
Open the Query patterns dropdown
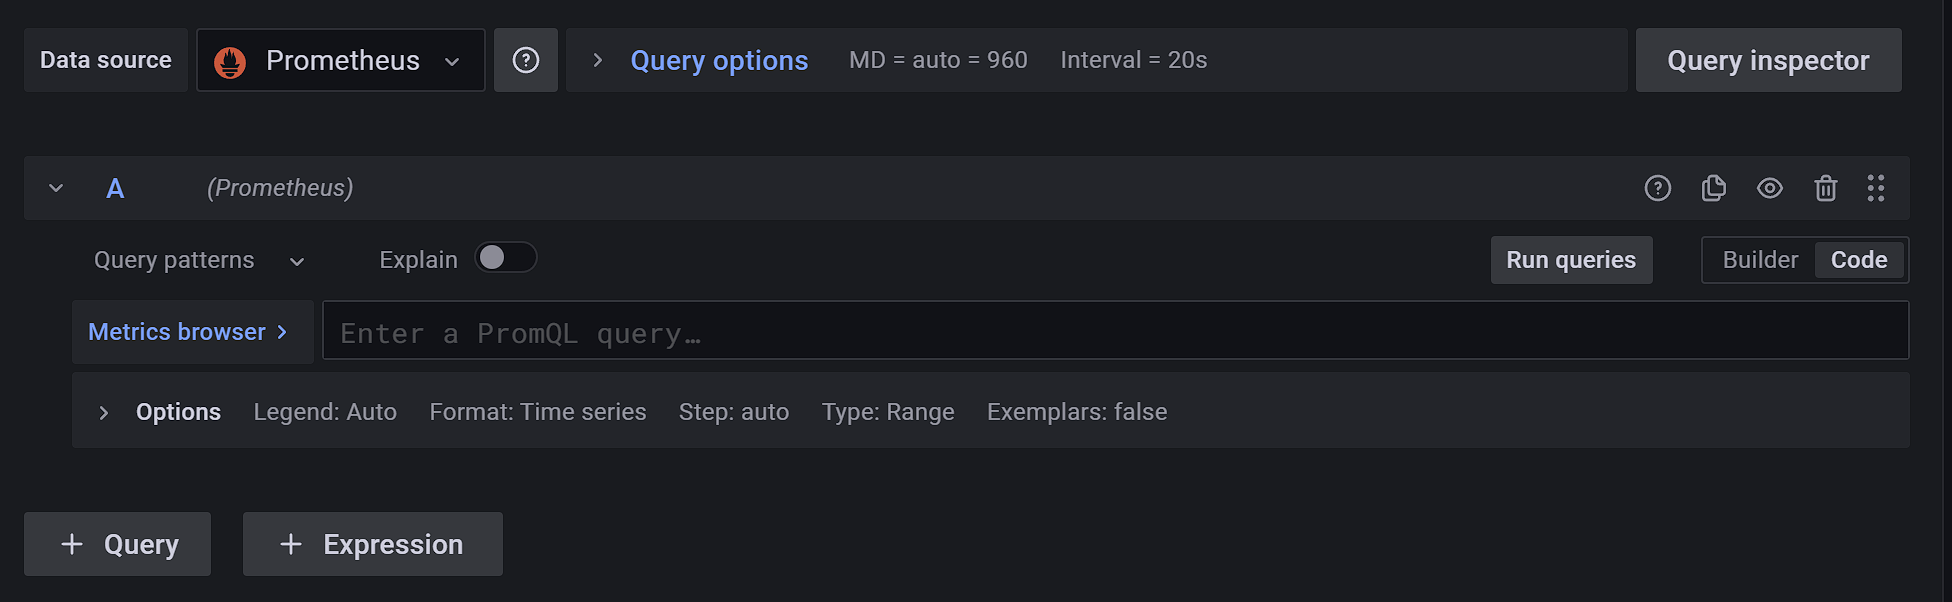coord(199,260)
